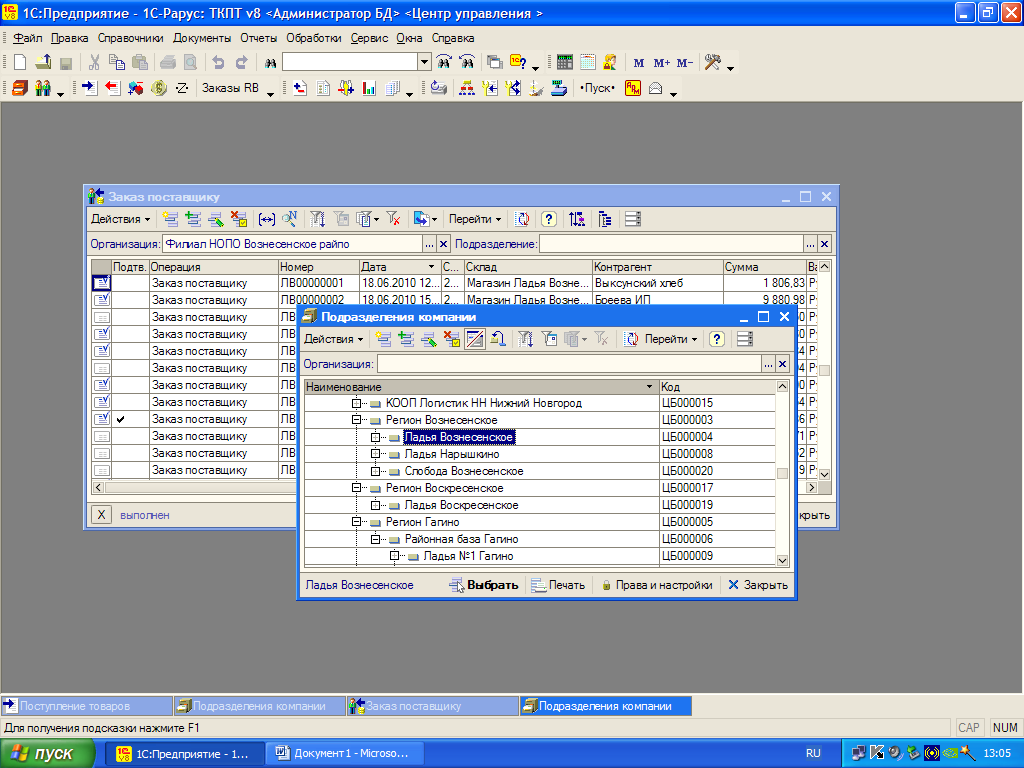Screen dimensions: 1024x768
Task: Click search by number icon in Заказ поставщику toolbar
Action: pyautogui.click(x=289, y=219)
